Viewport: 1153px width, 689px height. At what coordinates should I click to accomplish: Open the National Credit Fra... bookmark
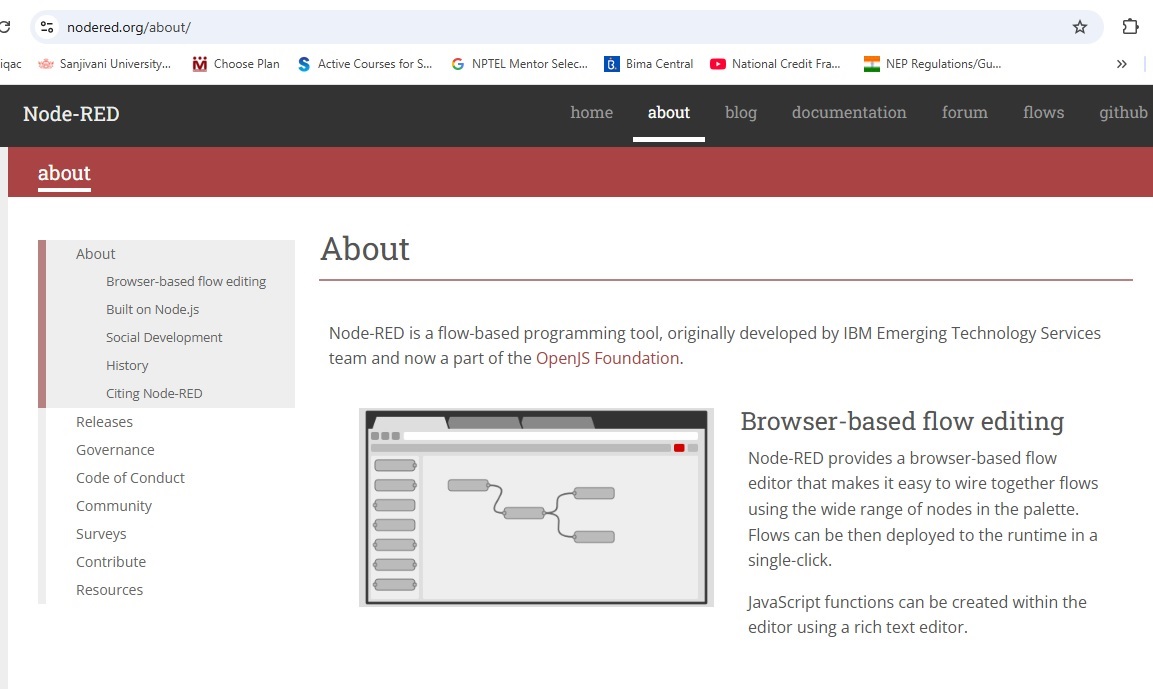point(775,64)
